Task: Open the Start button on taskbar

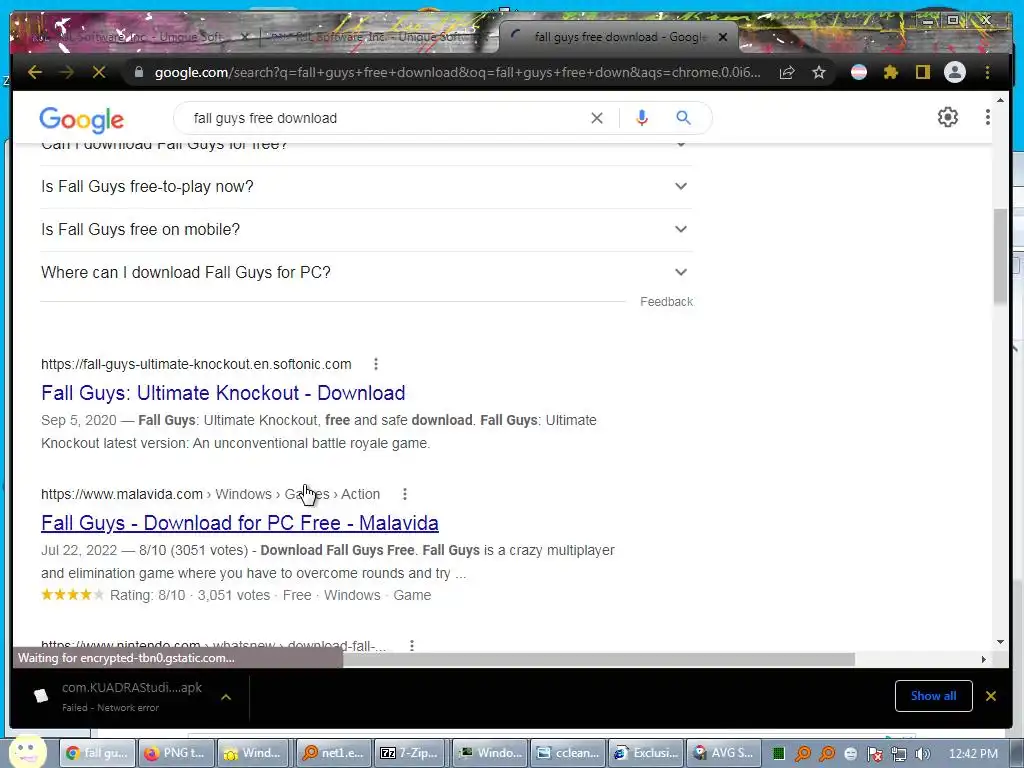Action: click(x=26, y=752)
